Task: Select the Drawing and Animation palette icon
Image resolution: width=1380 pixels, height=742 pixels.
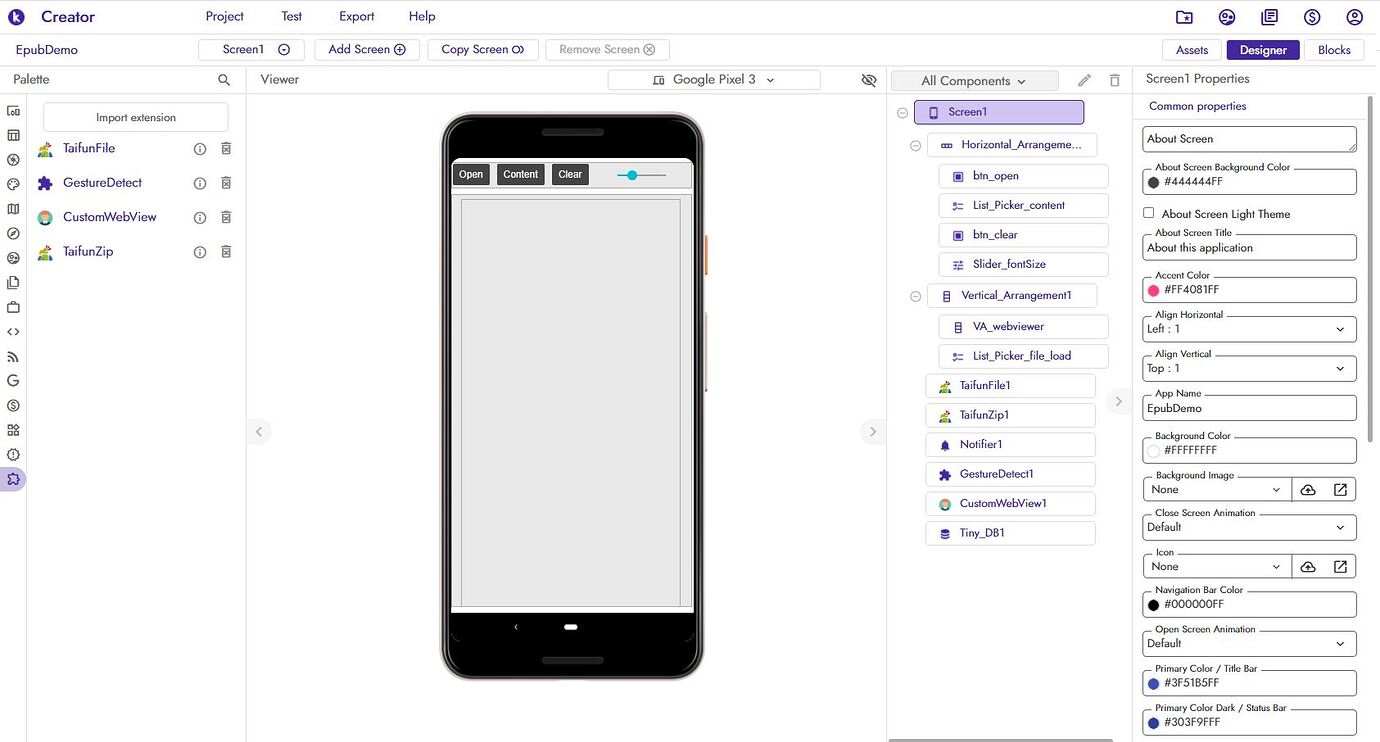Action: click(x=13, y=183)
